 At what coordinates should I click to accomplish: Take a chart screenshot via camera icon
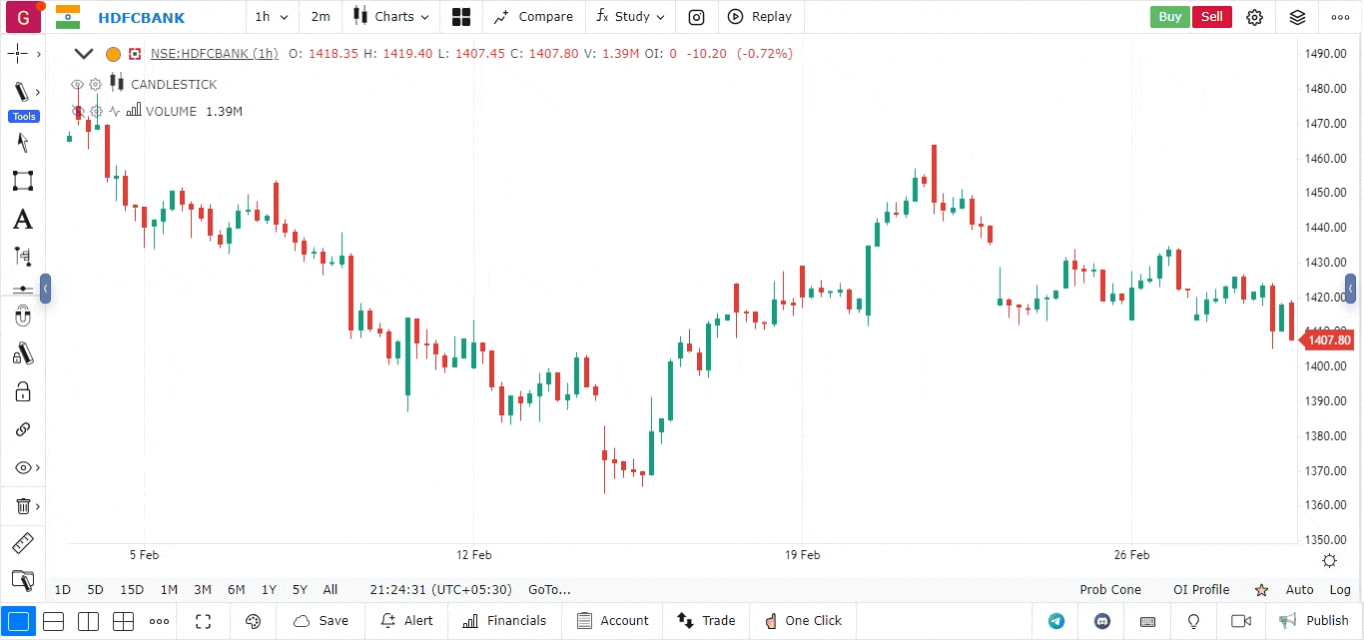696,17
